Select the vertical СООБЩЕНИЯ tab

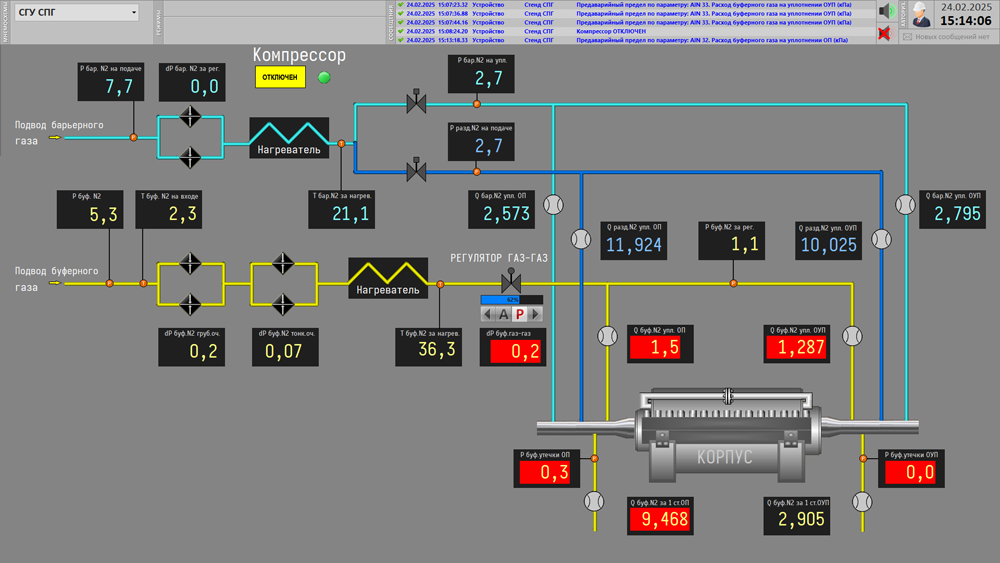391,22
